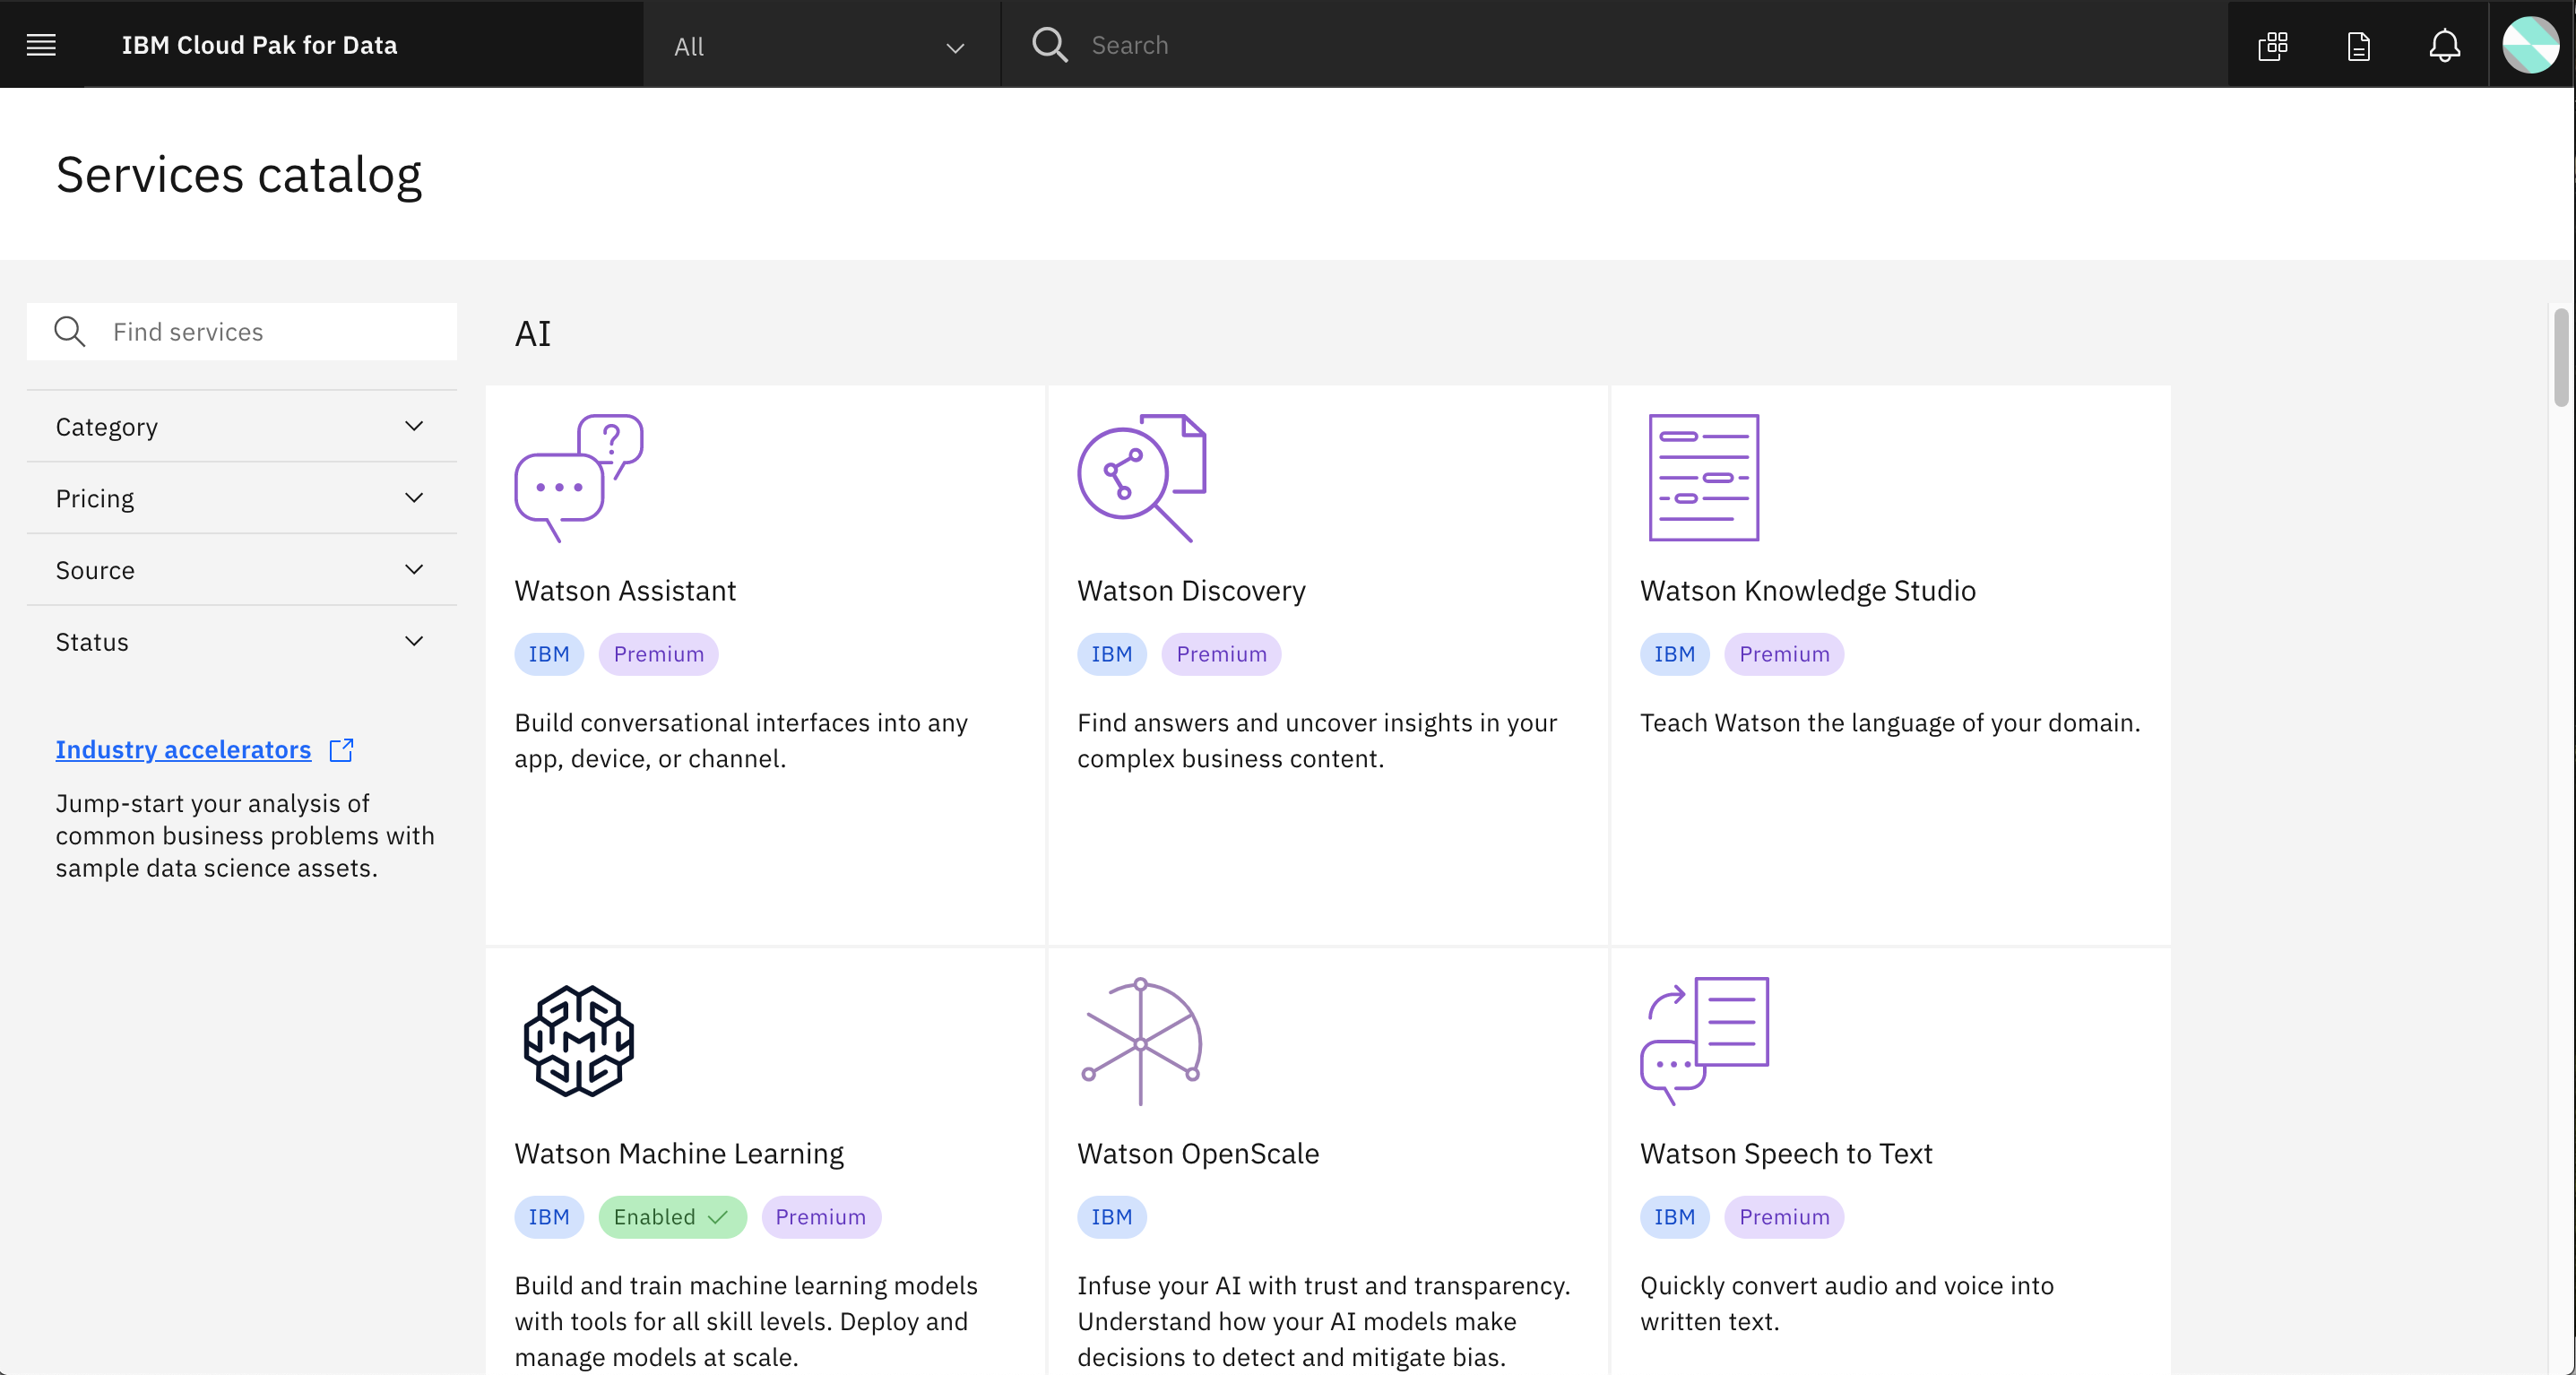Click the notifications bell icon
The image size is (2576, 1375).
point(2444,45)
